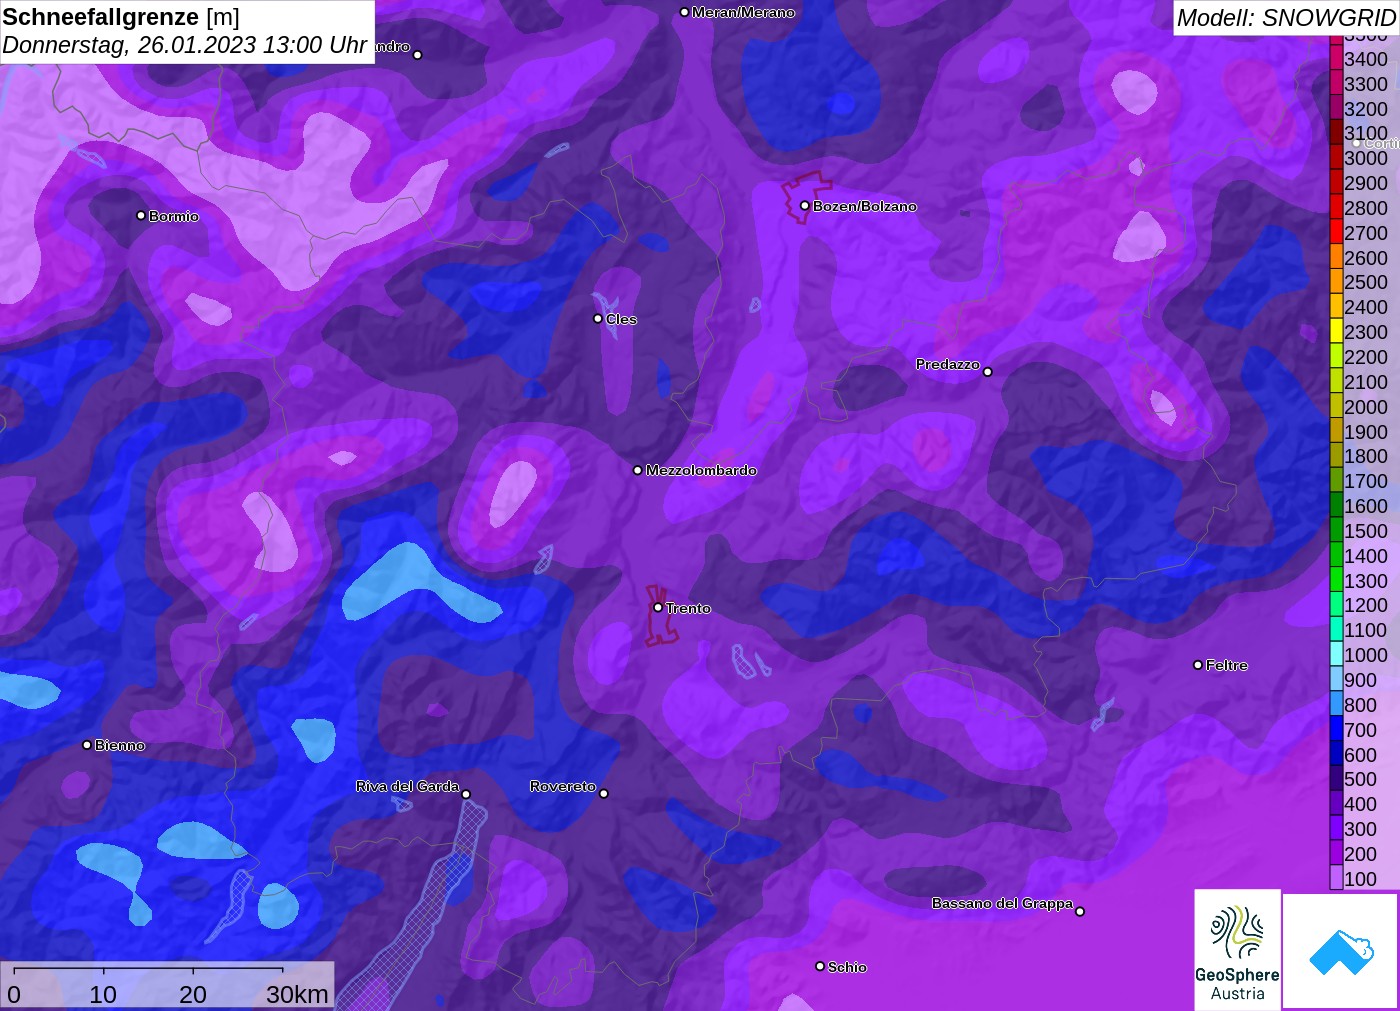Click the Feltre city marker
The height and width of the screenshot is (1011, 1400).
tap(1198, 665)
